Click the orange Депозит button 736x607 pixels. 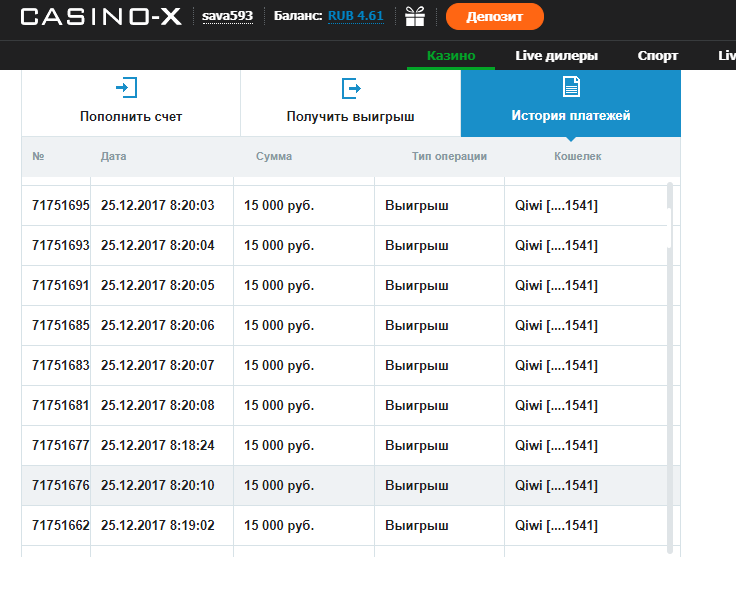coord(495,16)
